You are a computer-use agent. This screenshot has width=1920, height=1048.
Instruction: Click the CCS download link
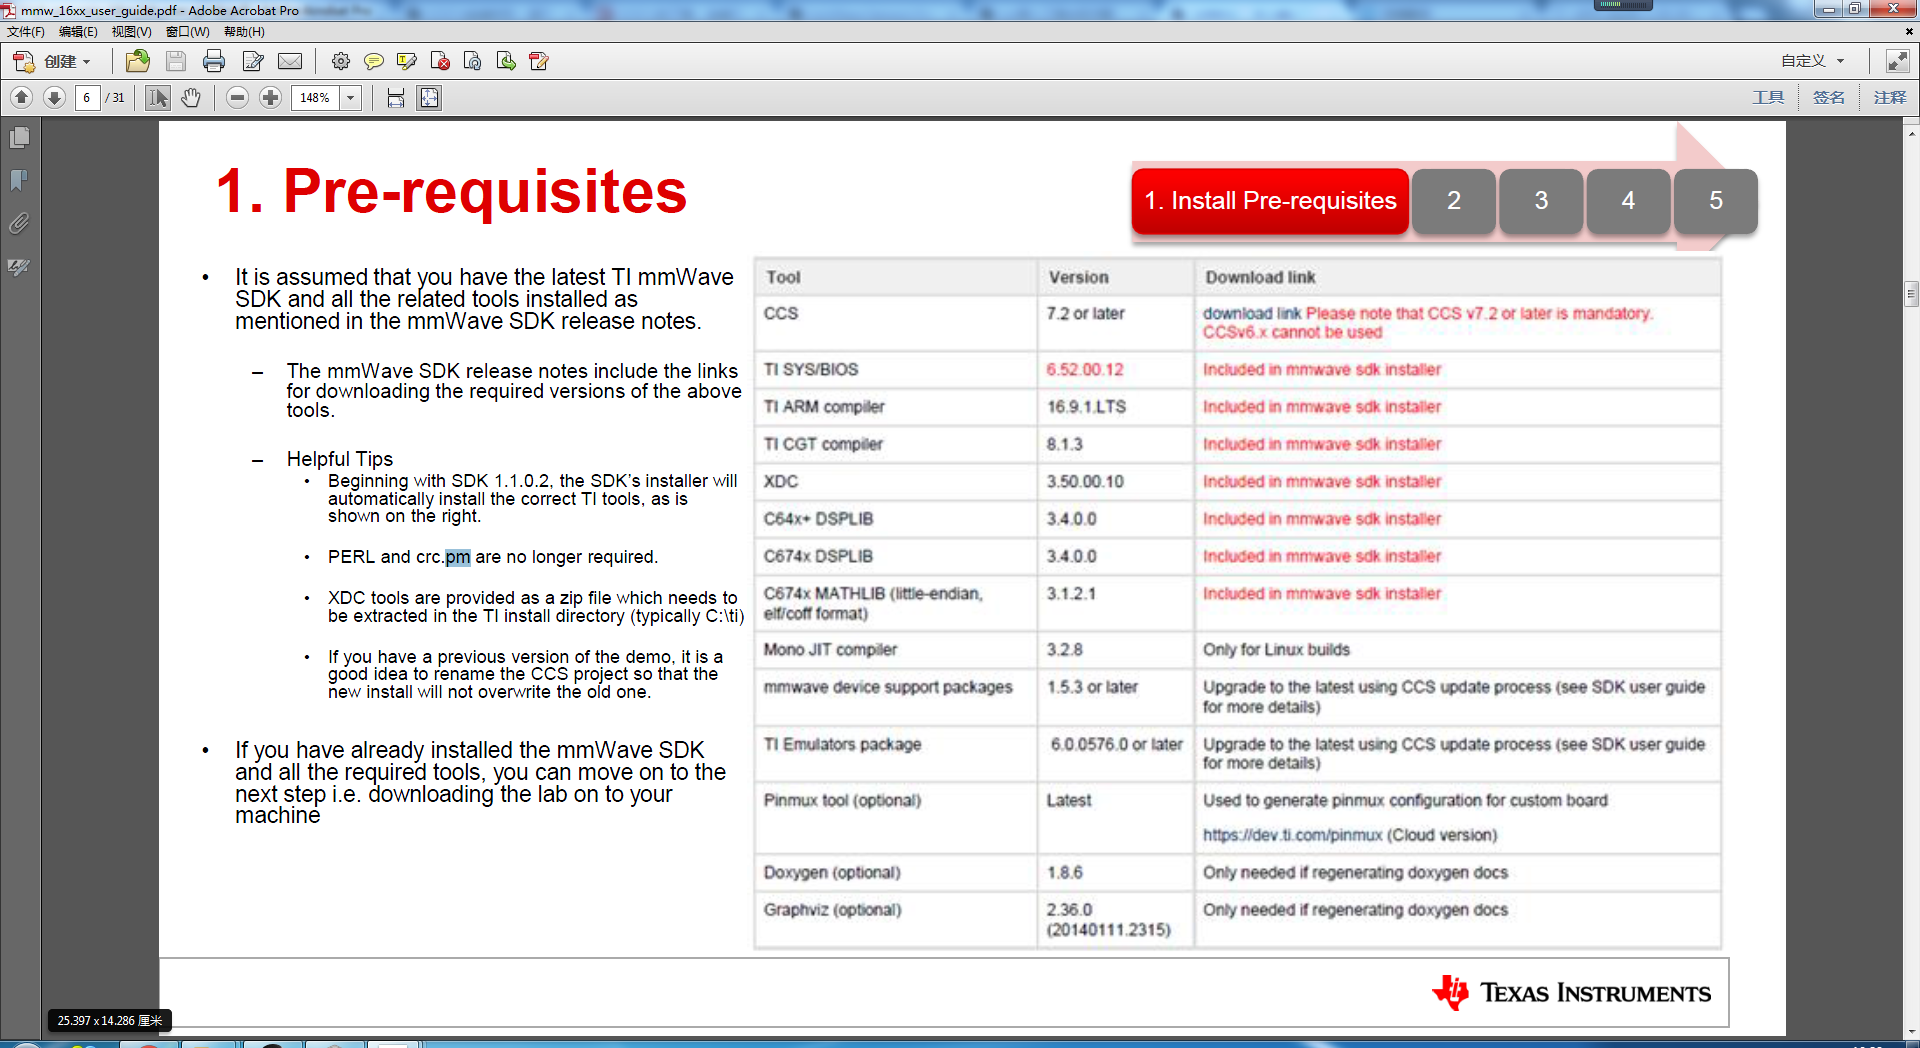pyautogui.click(x=1252, y=314)
